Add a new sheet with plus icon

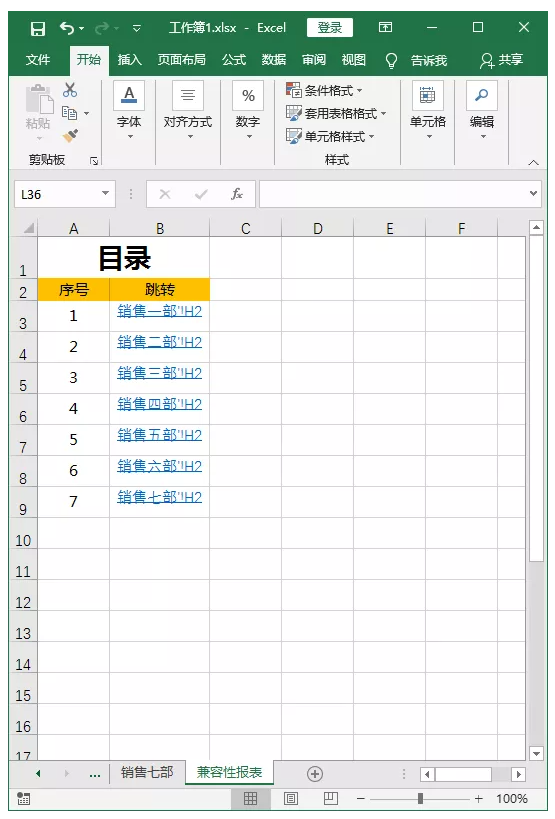(315, 774)
